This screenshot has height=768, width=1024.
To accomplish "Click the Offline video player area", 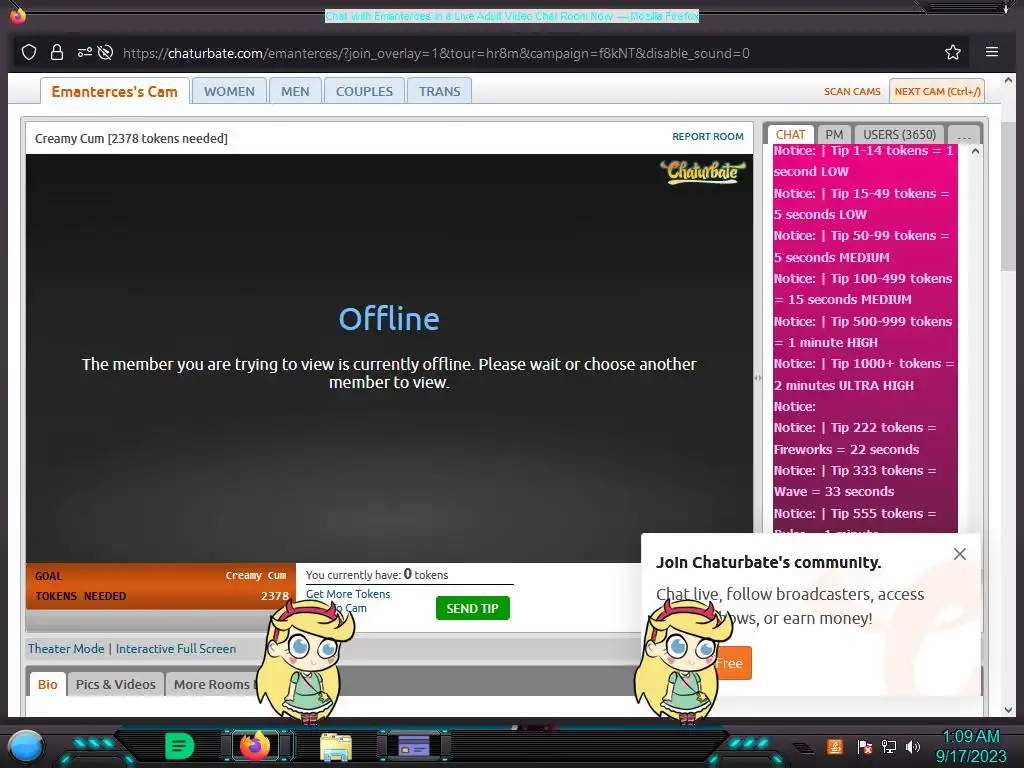I will click(389, 358).
